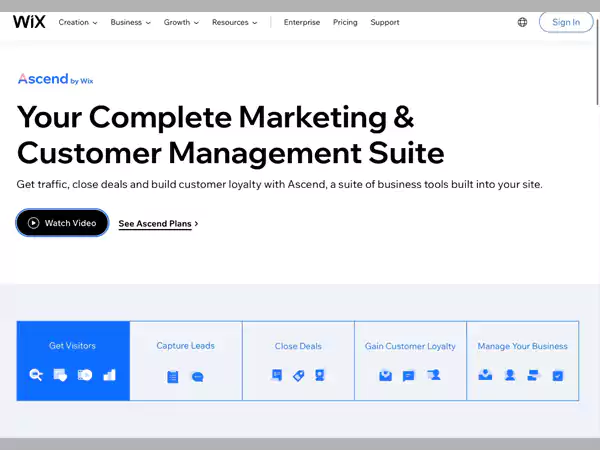
Task: Expand the Resources dropdown menu
Action: 235,22
